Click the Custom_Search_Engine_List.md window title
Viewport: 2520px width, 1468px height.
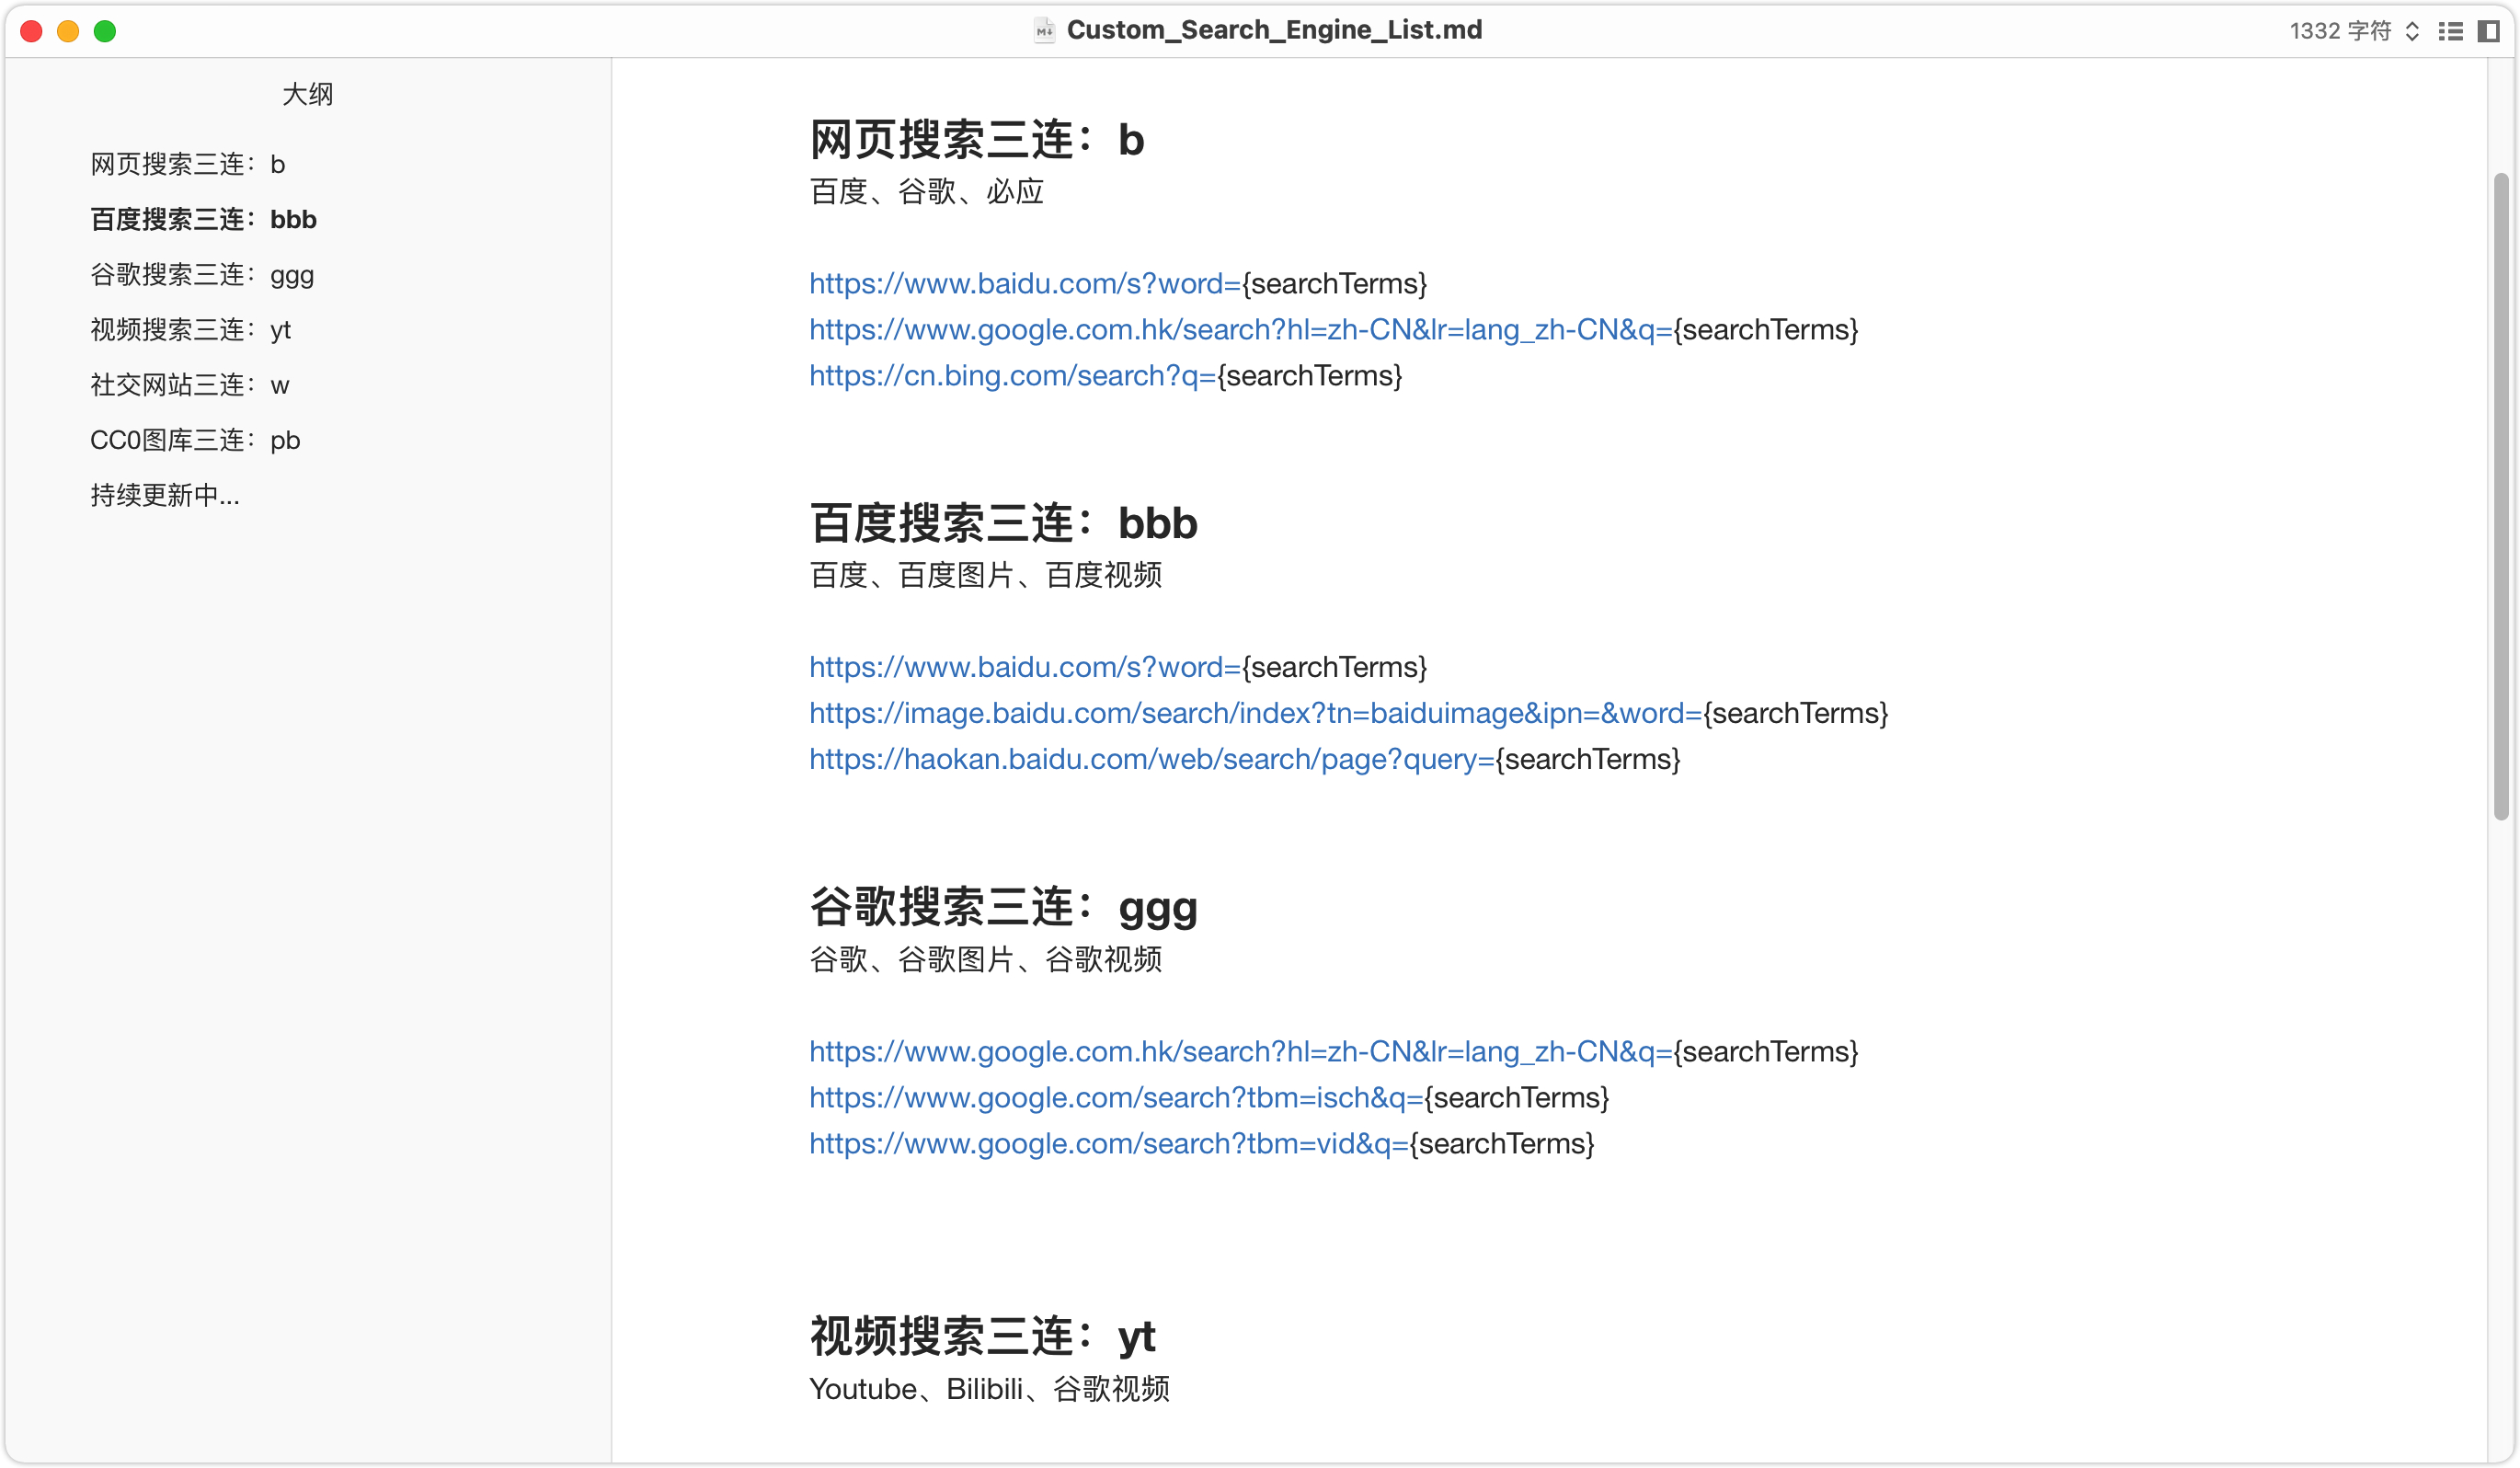pyautogui.click(x=1274, y=31)
